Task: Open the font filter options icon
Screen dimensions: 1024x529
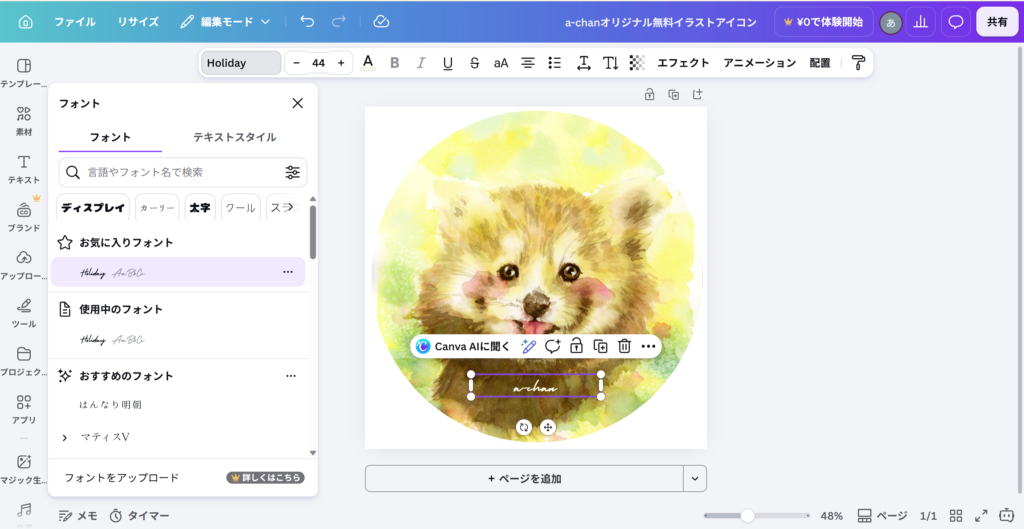Action: click(x=293, y=172)
